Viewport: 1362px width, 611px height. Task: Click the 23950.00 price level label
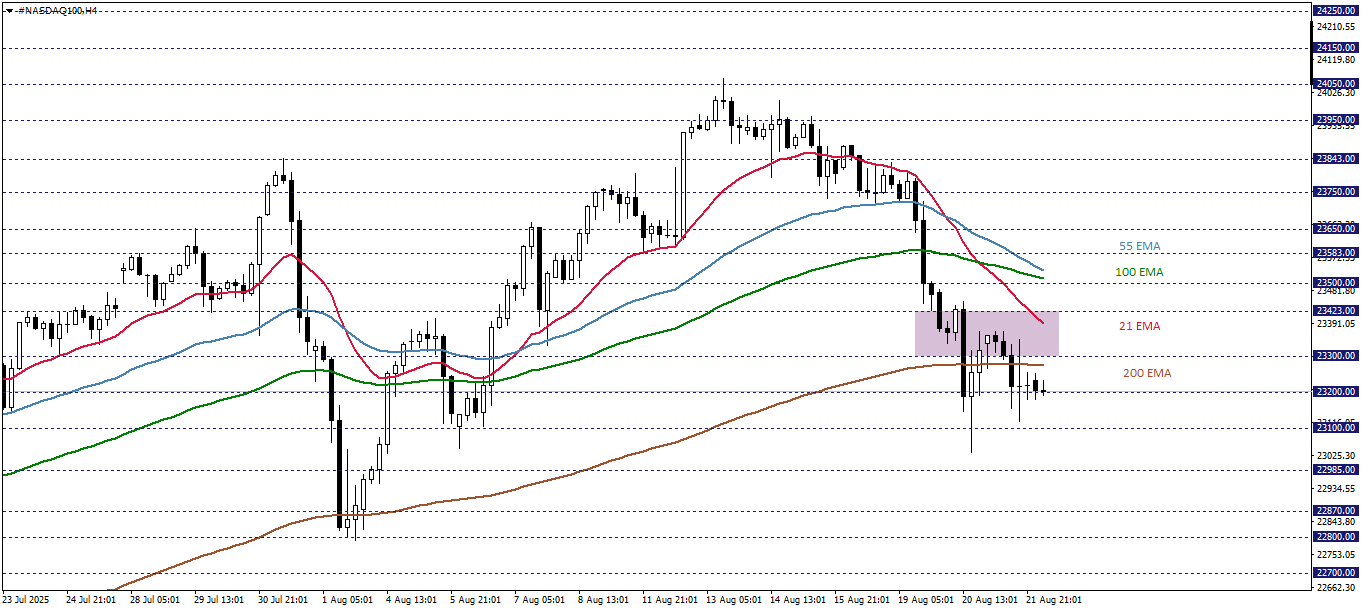coord(1335,120)
